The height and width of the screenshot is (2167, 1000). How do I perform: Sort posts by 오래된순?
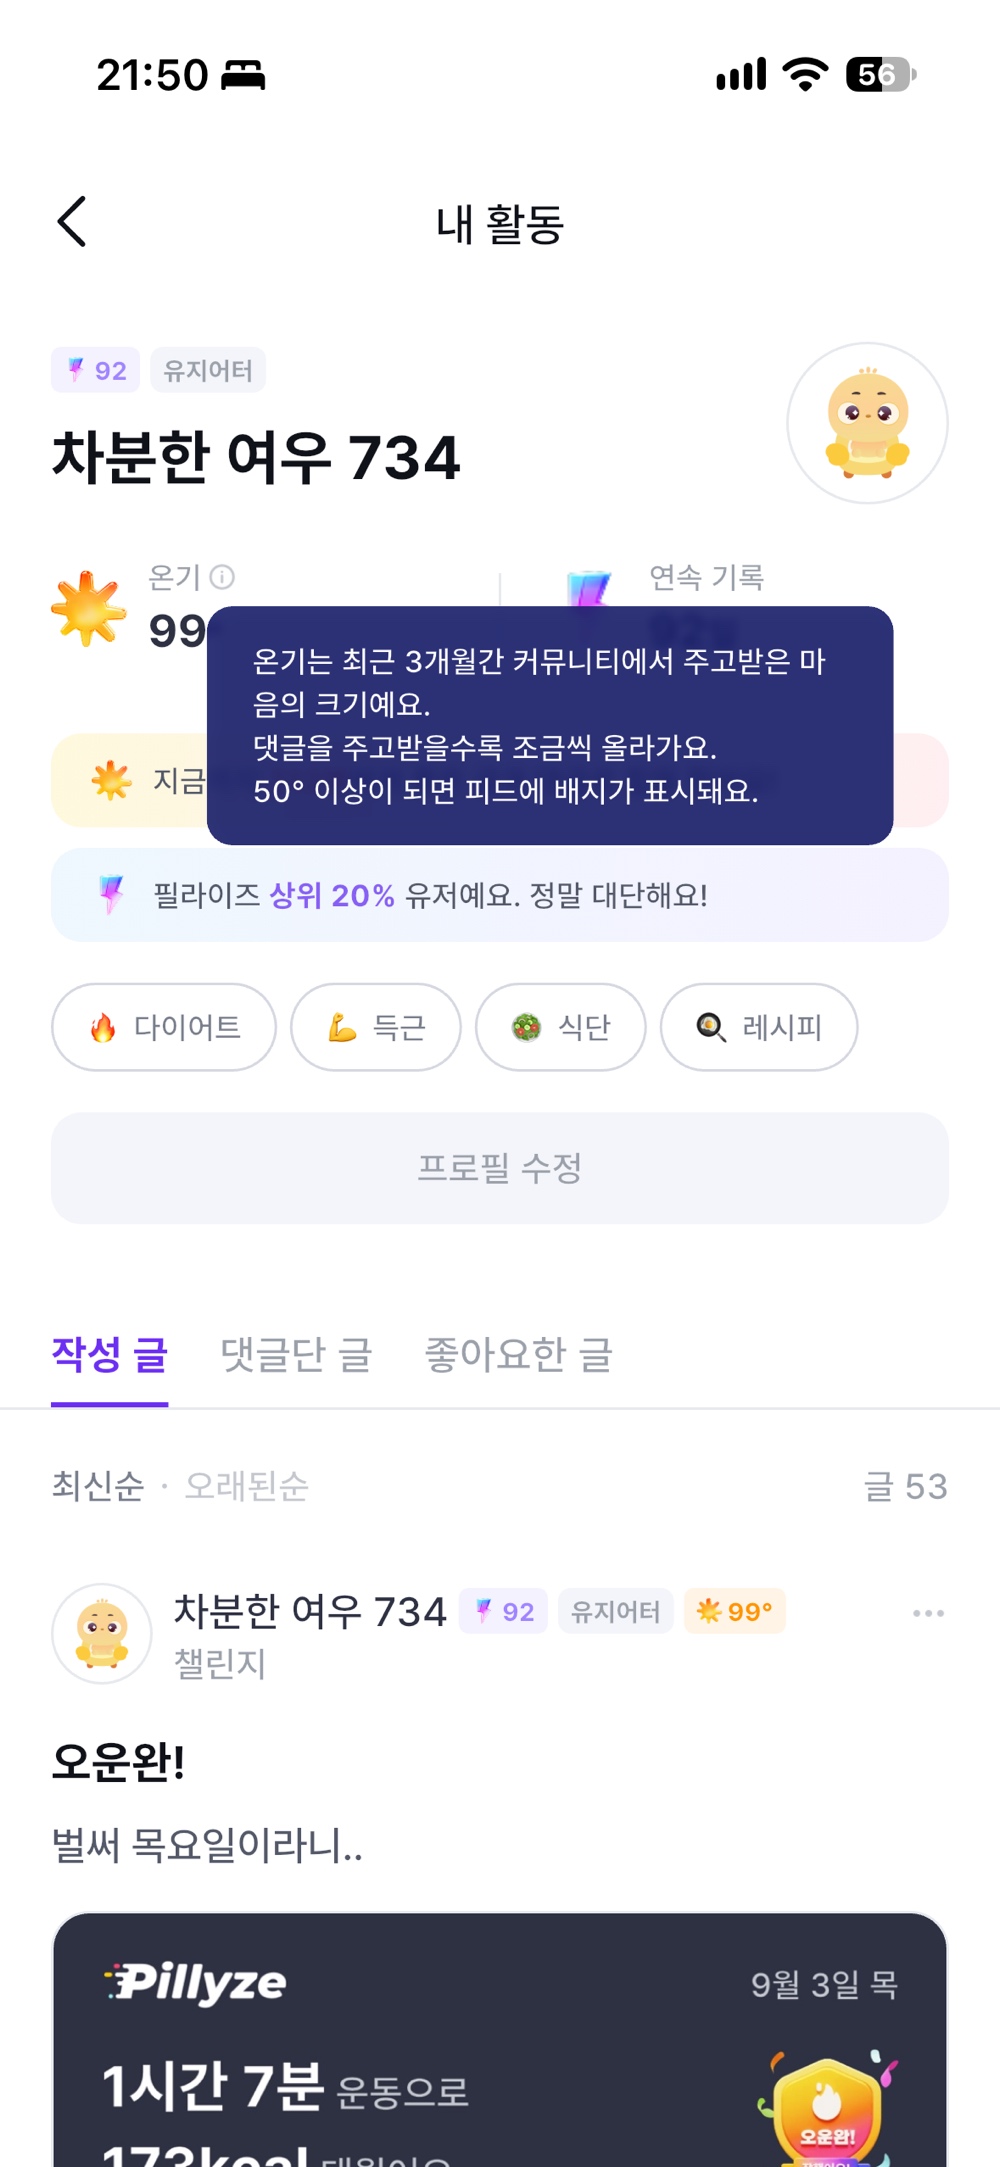click(x=247, y=1486)
